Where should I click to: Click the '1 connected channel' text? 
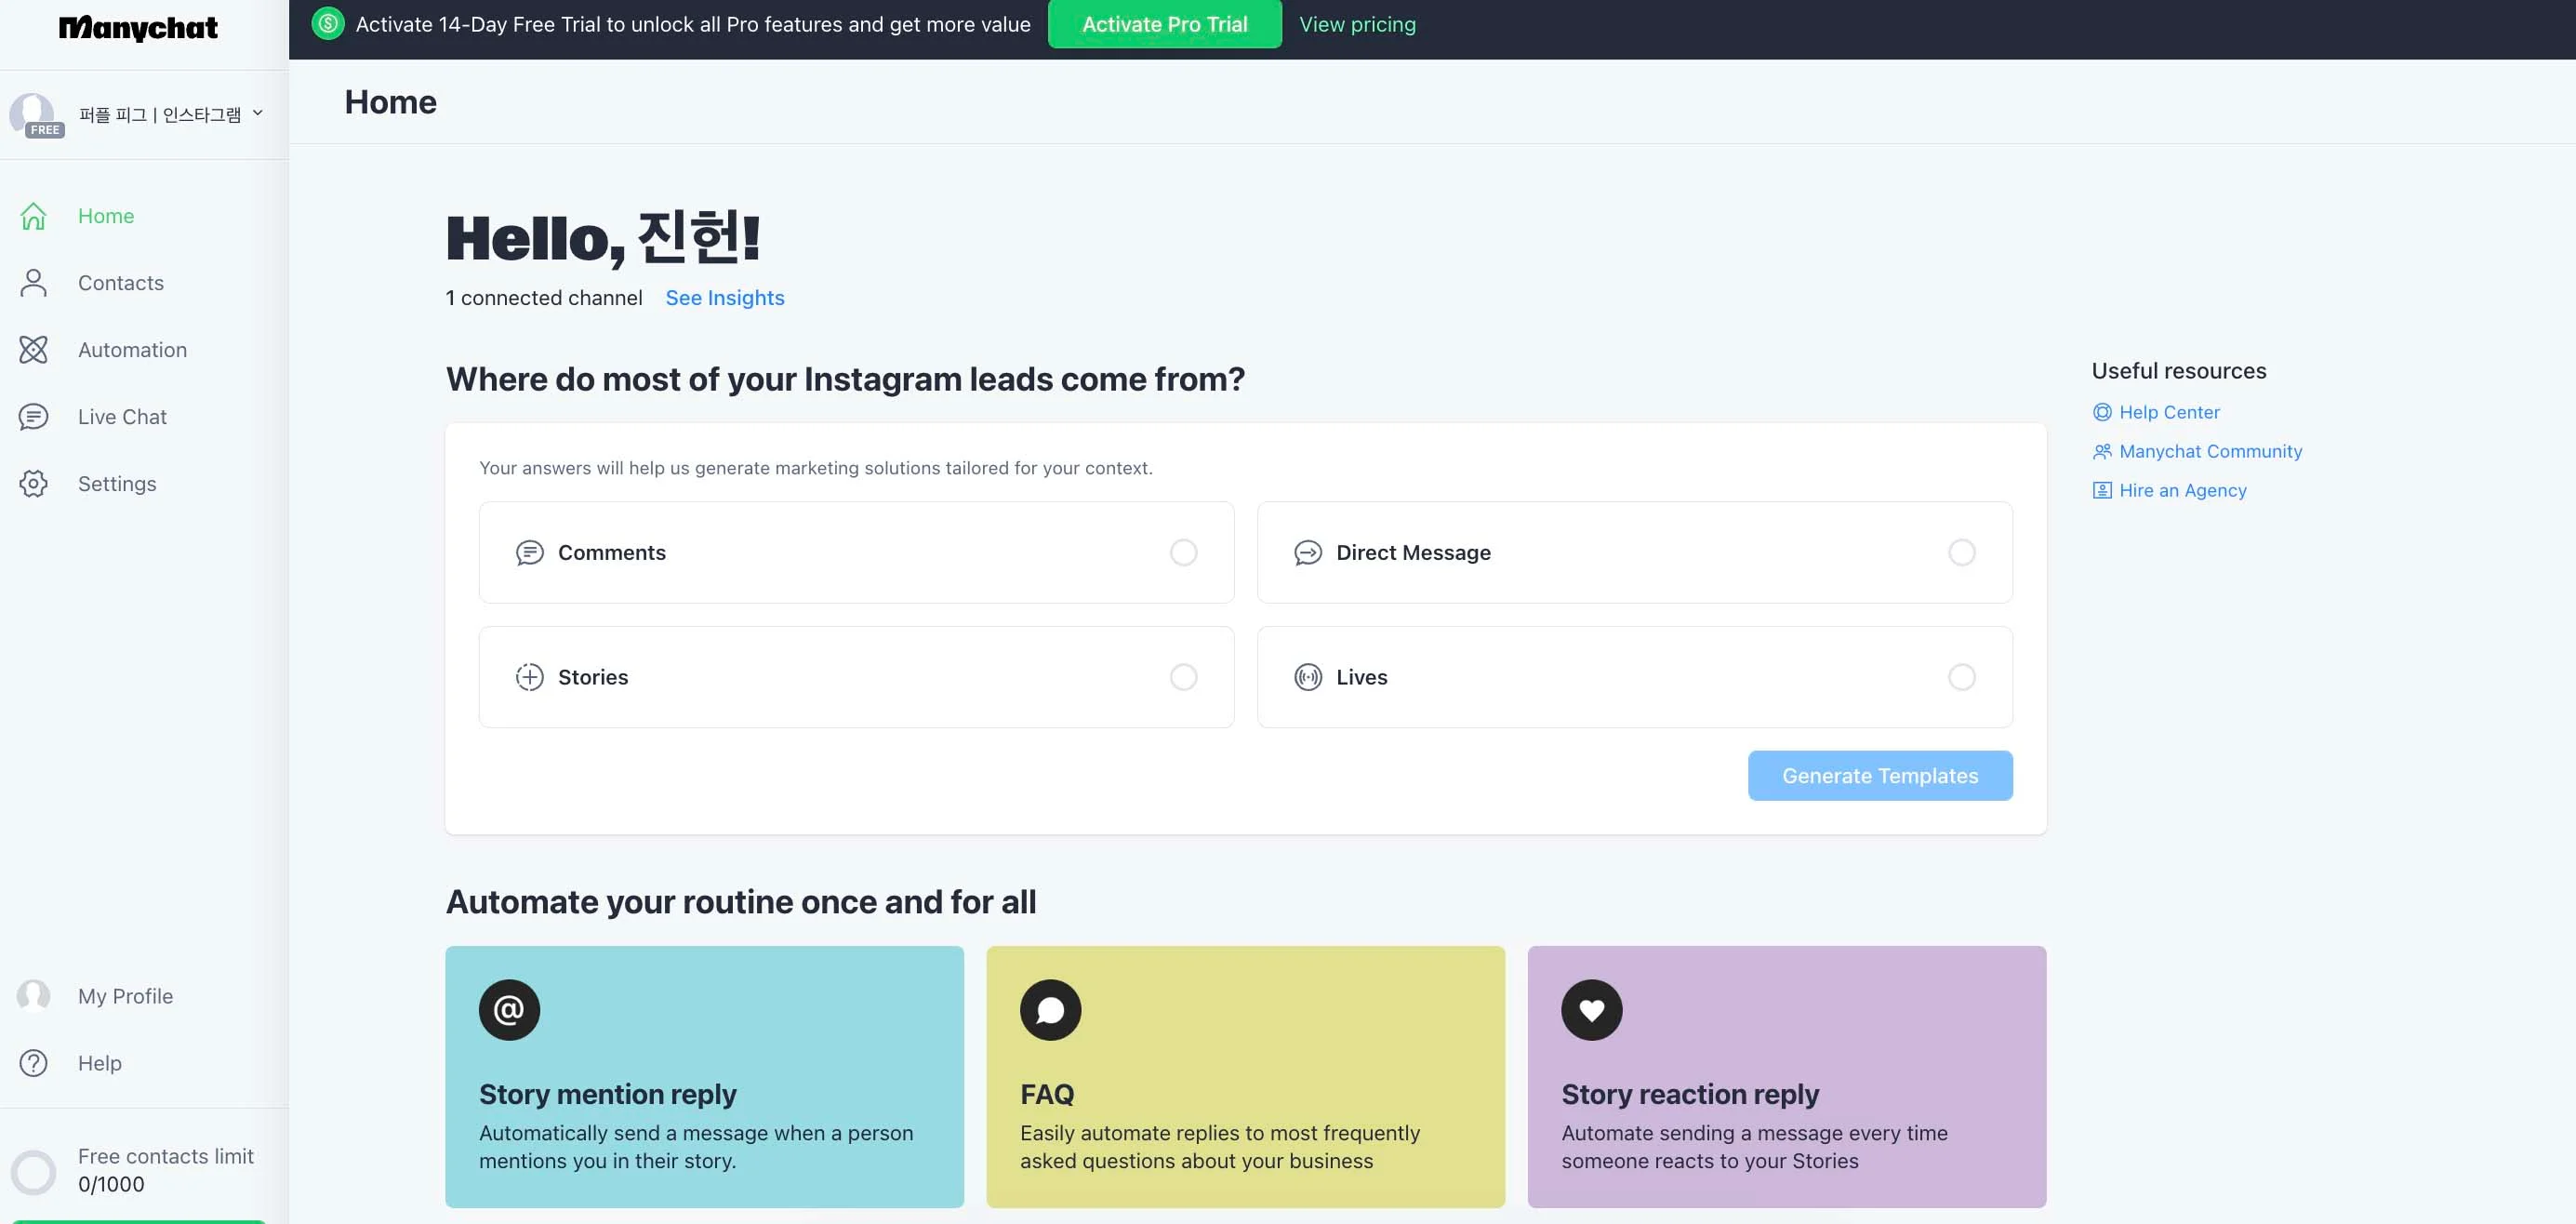[x=544, y=298]
